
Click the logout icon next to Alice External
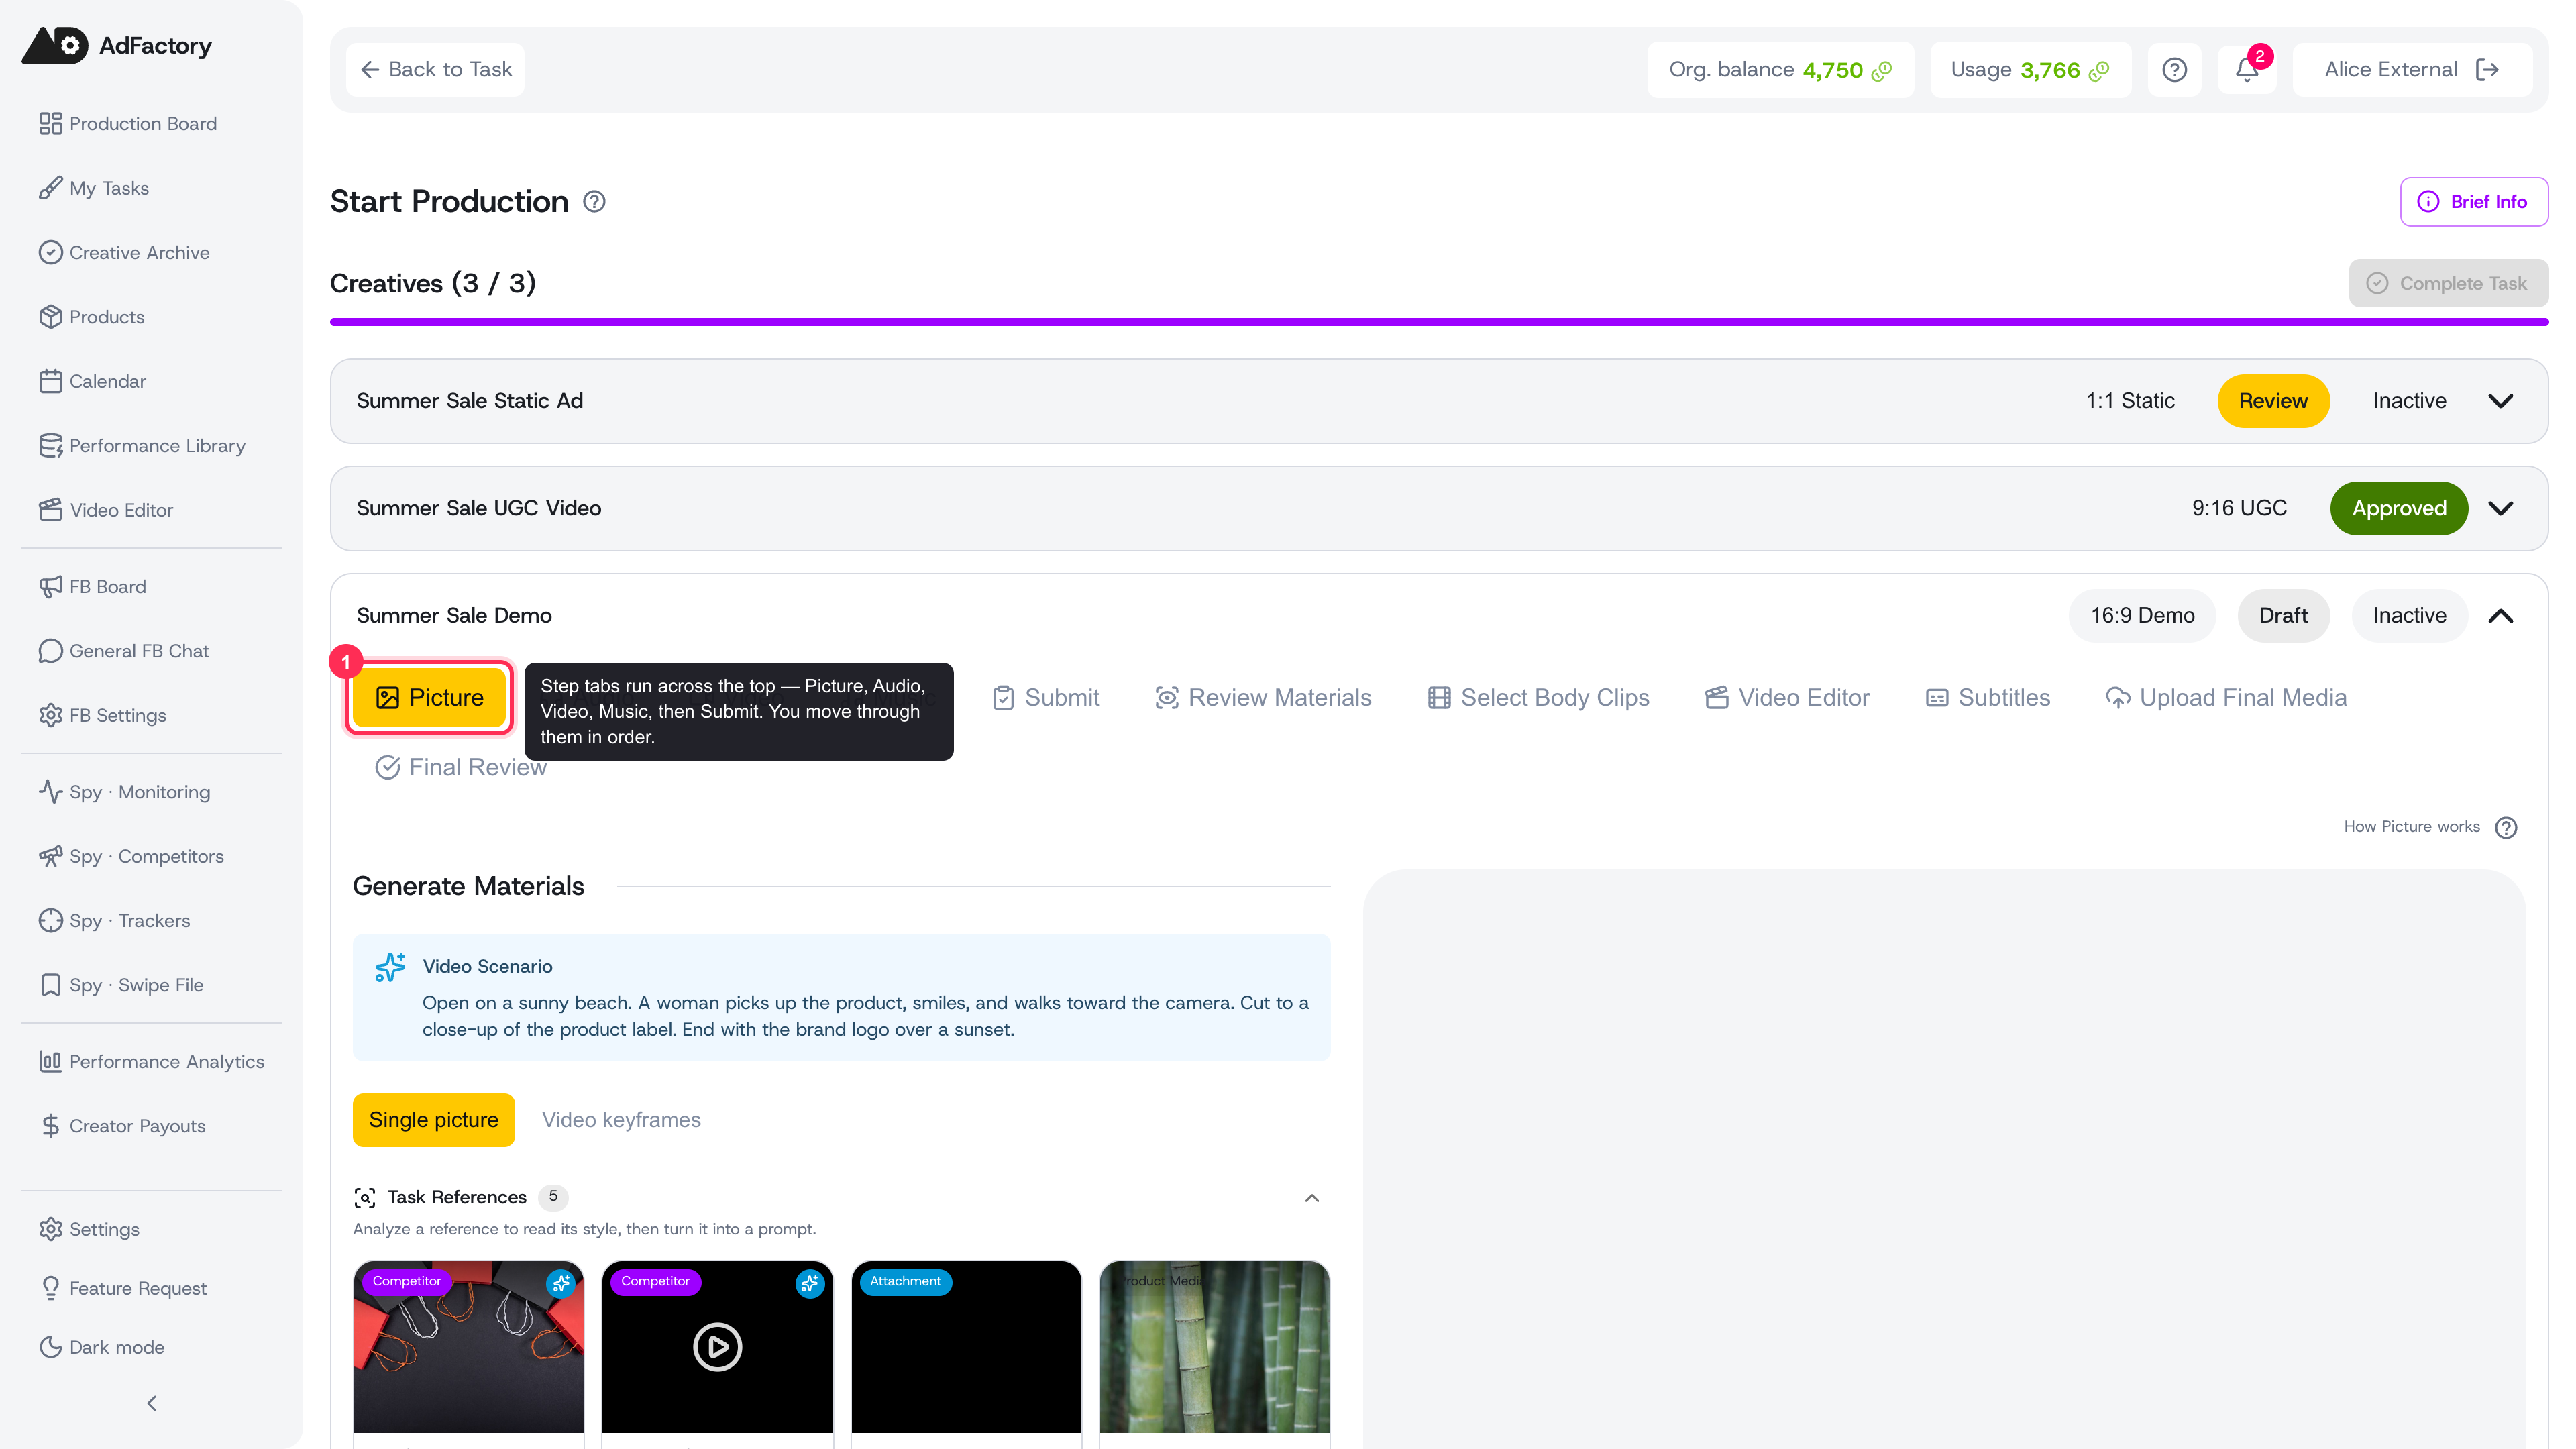2488,69
